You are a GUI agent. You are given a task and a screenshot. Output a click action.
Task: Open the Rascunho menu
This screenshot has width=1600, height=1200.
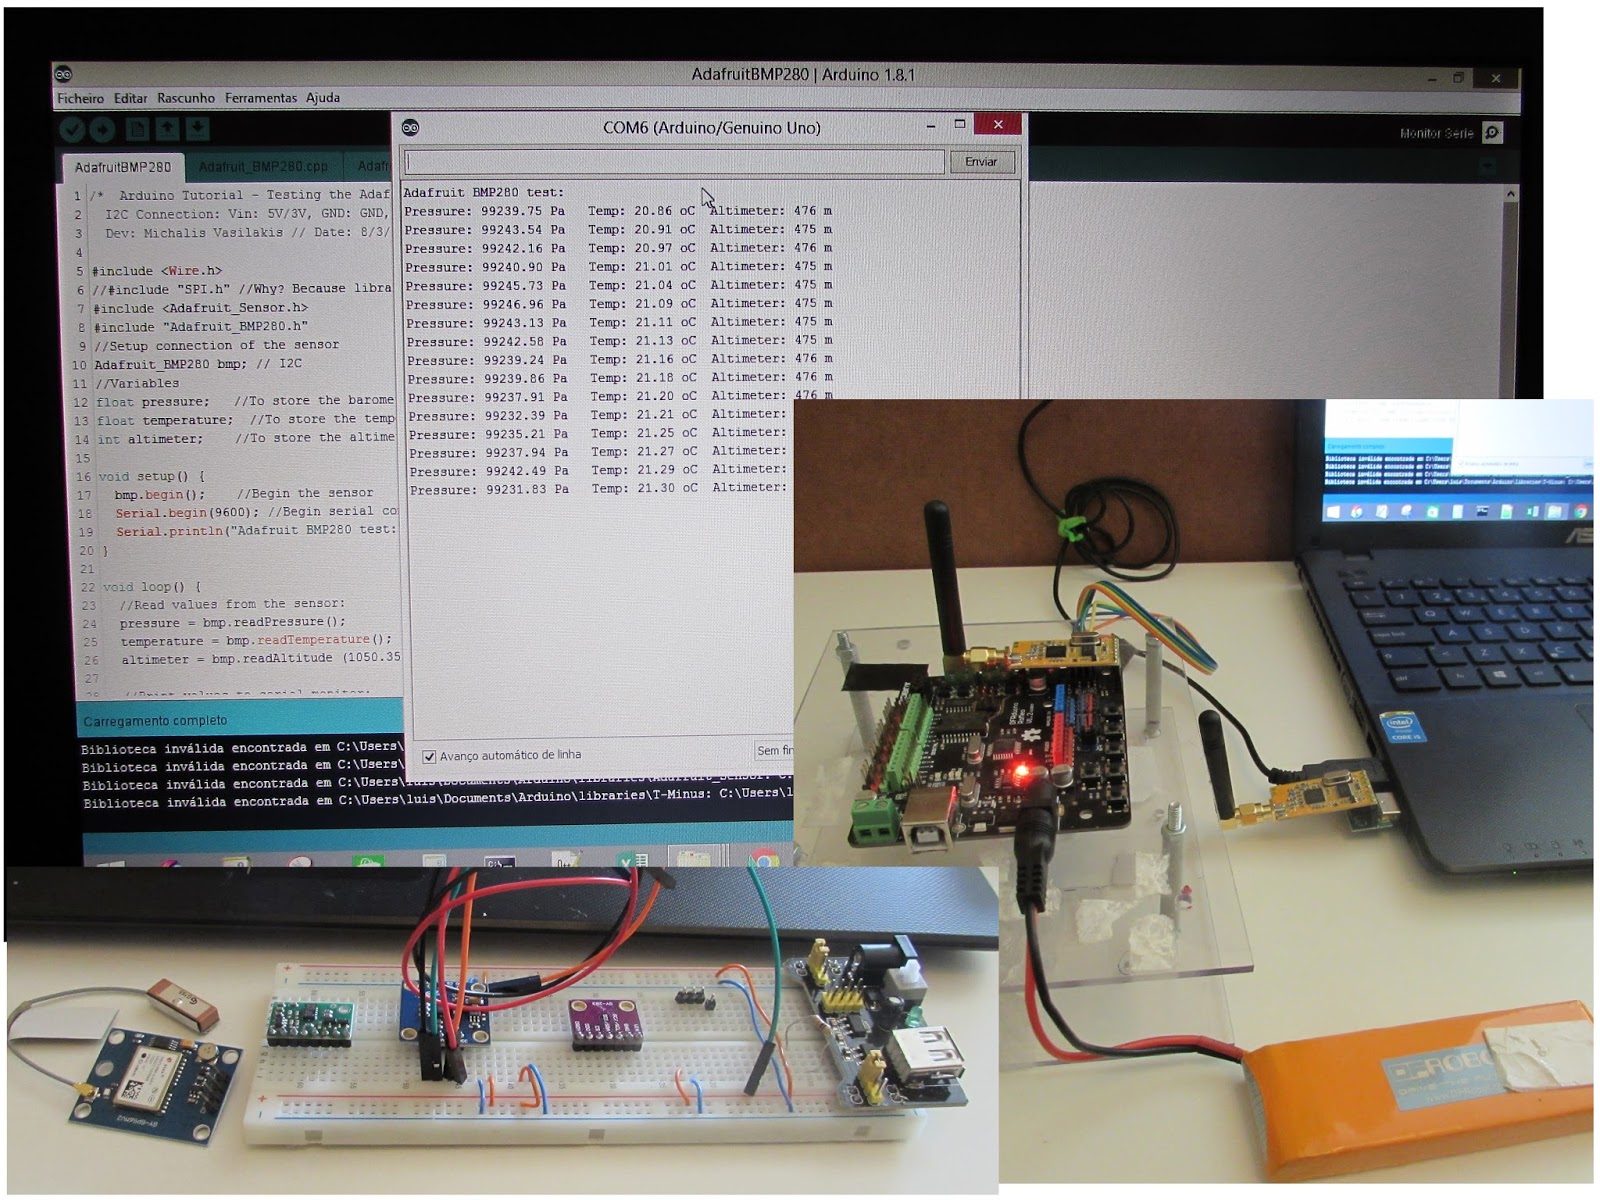click(x=186, y=98)
